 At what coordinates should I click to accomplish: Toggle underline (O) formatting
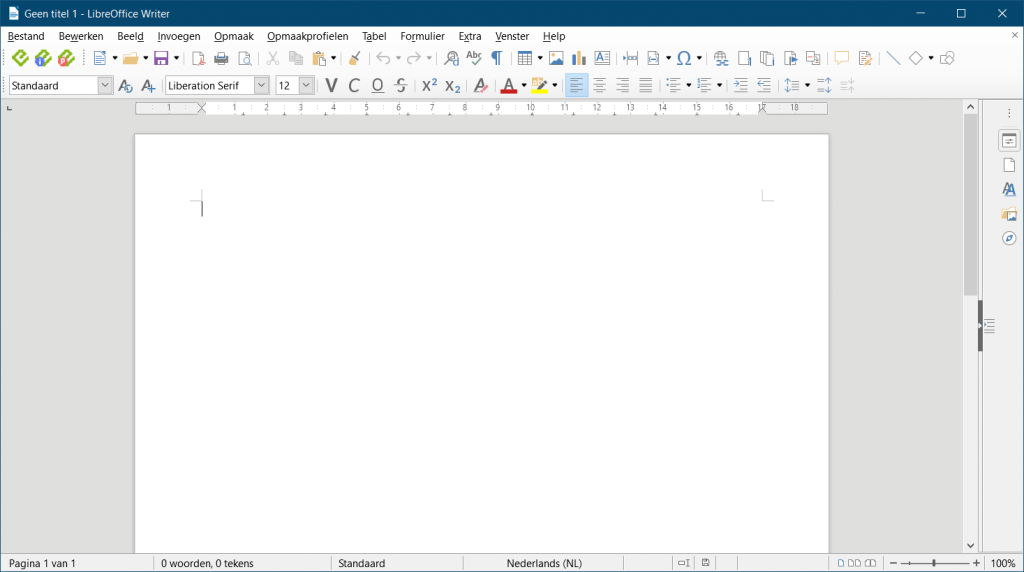[377, 86]
